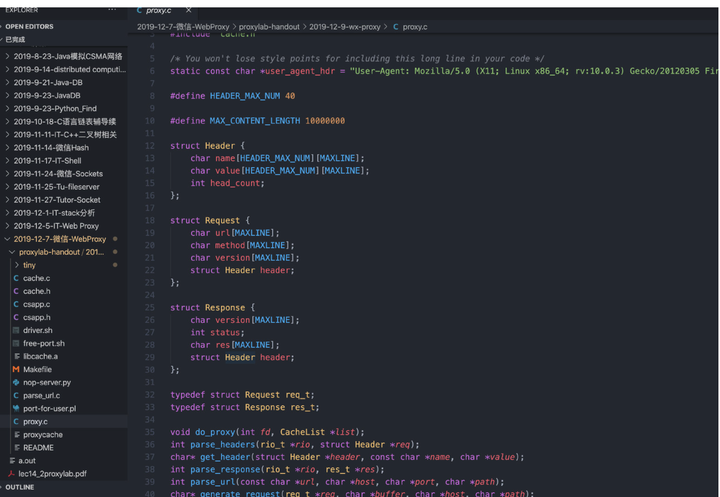Open csapp.h file icon
Image resolution: width=720 pixels, height=497 pixels.
click(16, 317)
